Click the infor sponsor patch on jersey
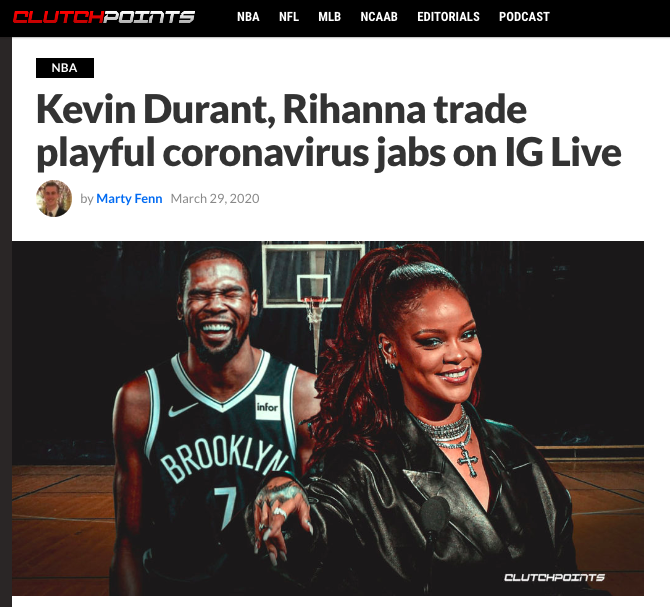This screenshot has height=607, width=670. pyautogui.click(x=268, y=407)
